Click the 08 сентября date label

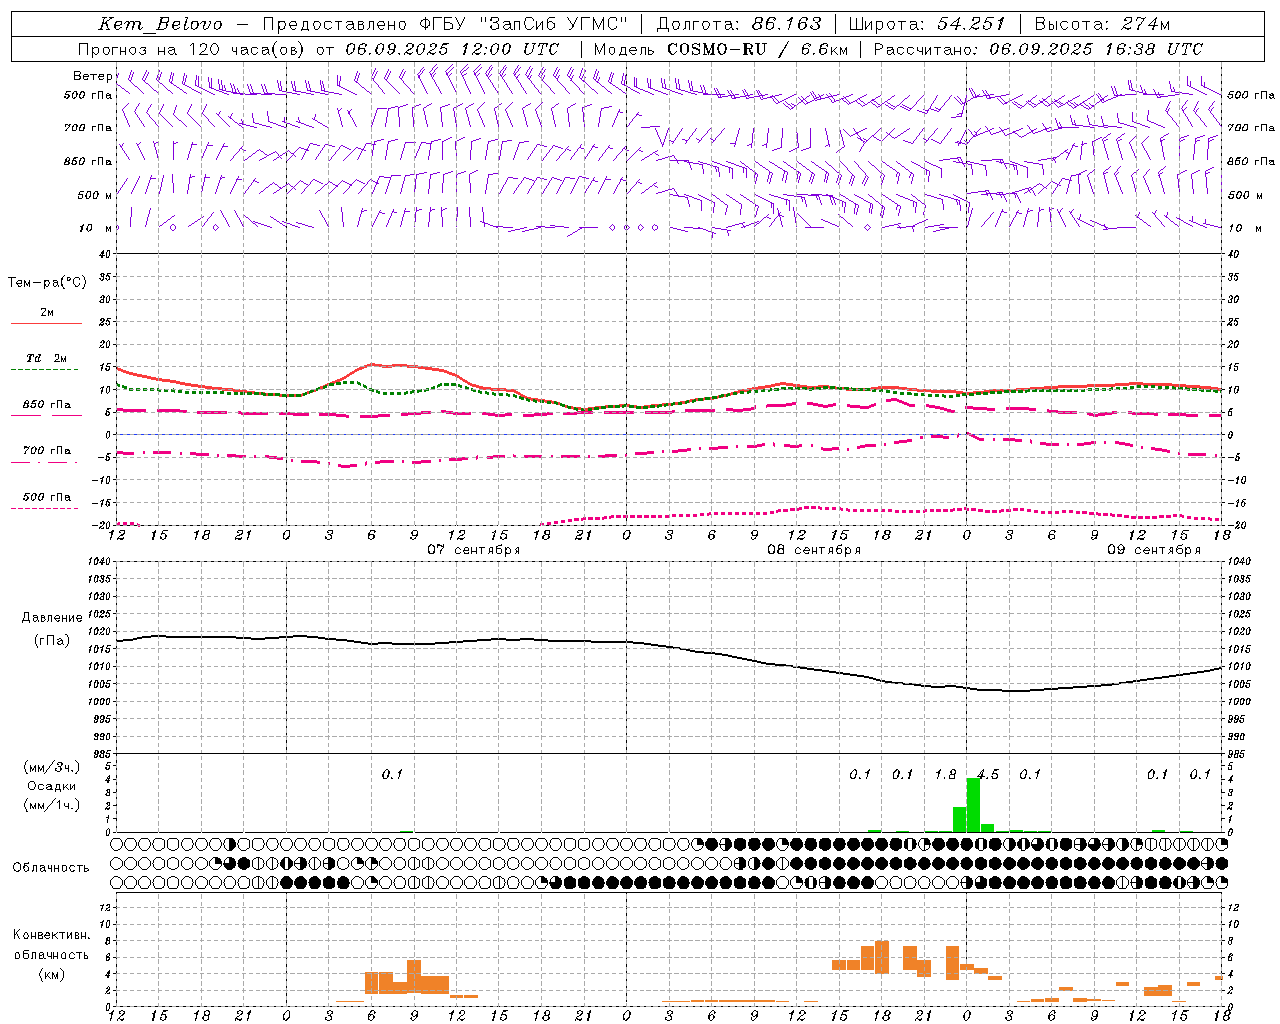(x=814, y=550)
